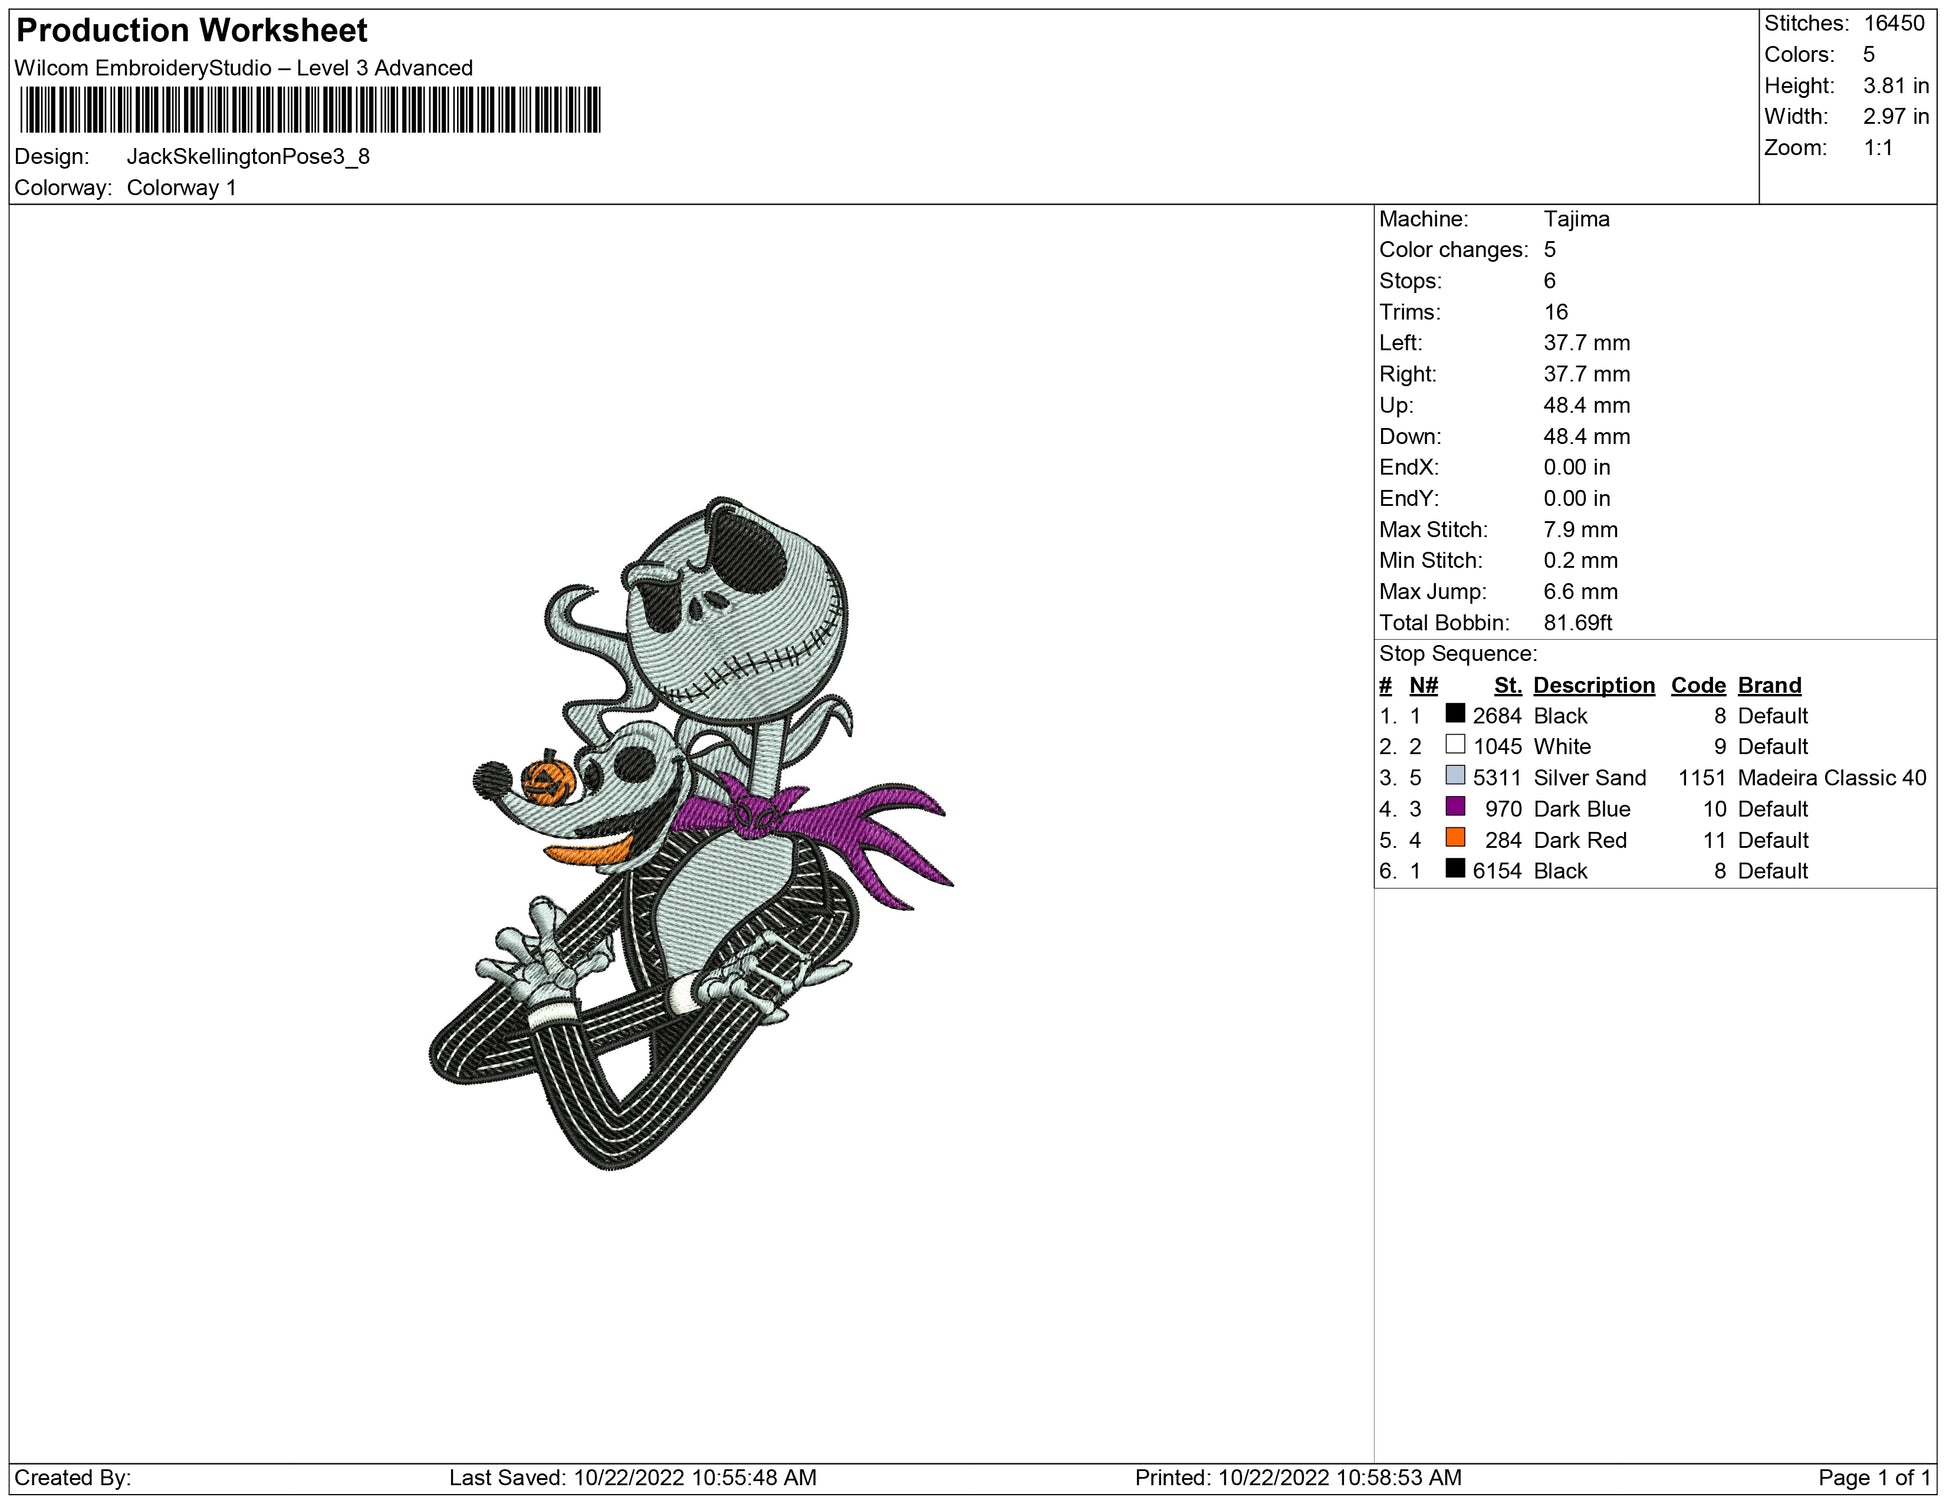Viewport: 1946px width, 1497px height.
Task: Click the Machine value Tajima
Action: pos(1576,219)
